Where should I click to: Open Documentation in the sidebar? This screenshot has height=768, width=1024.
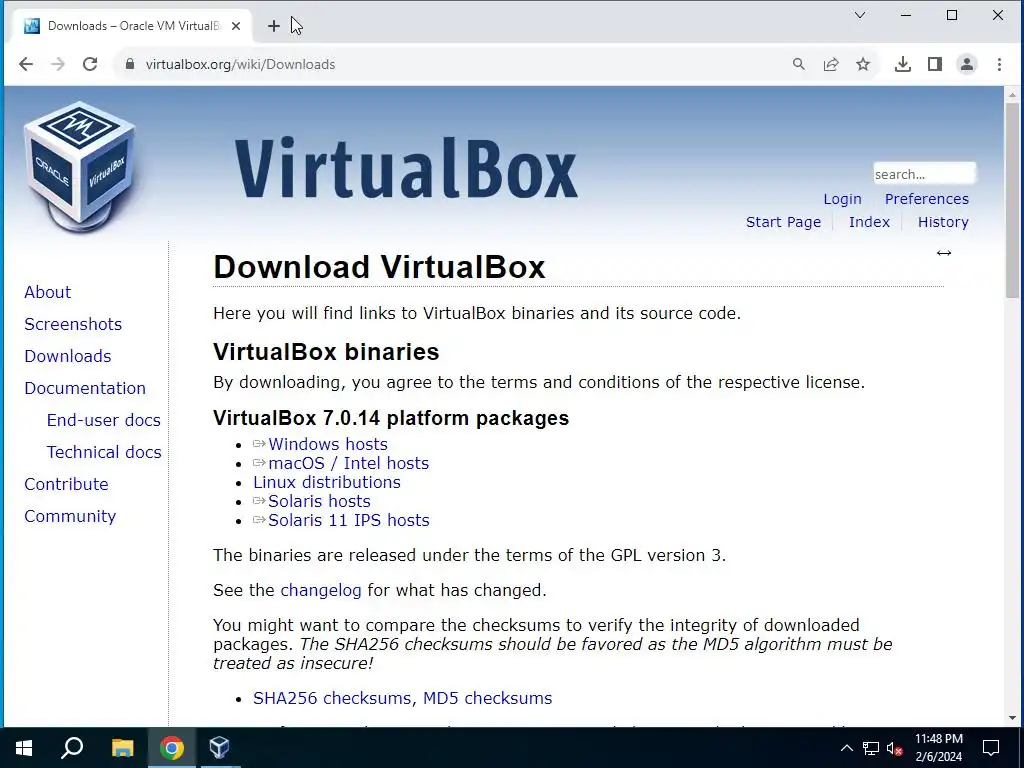point(85,388)
